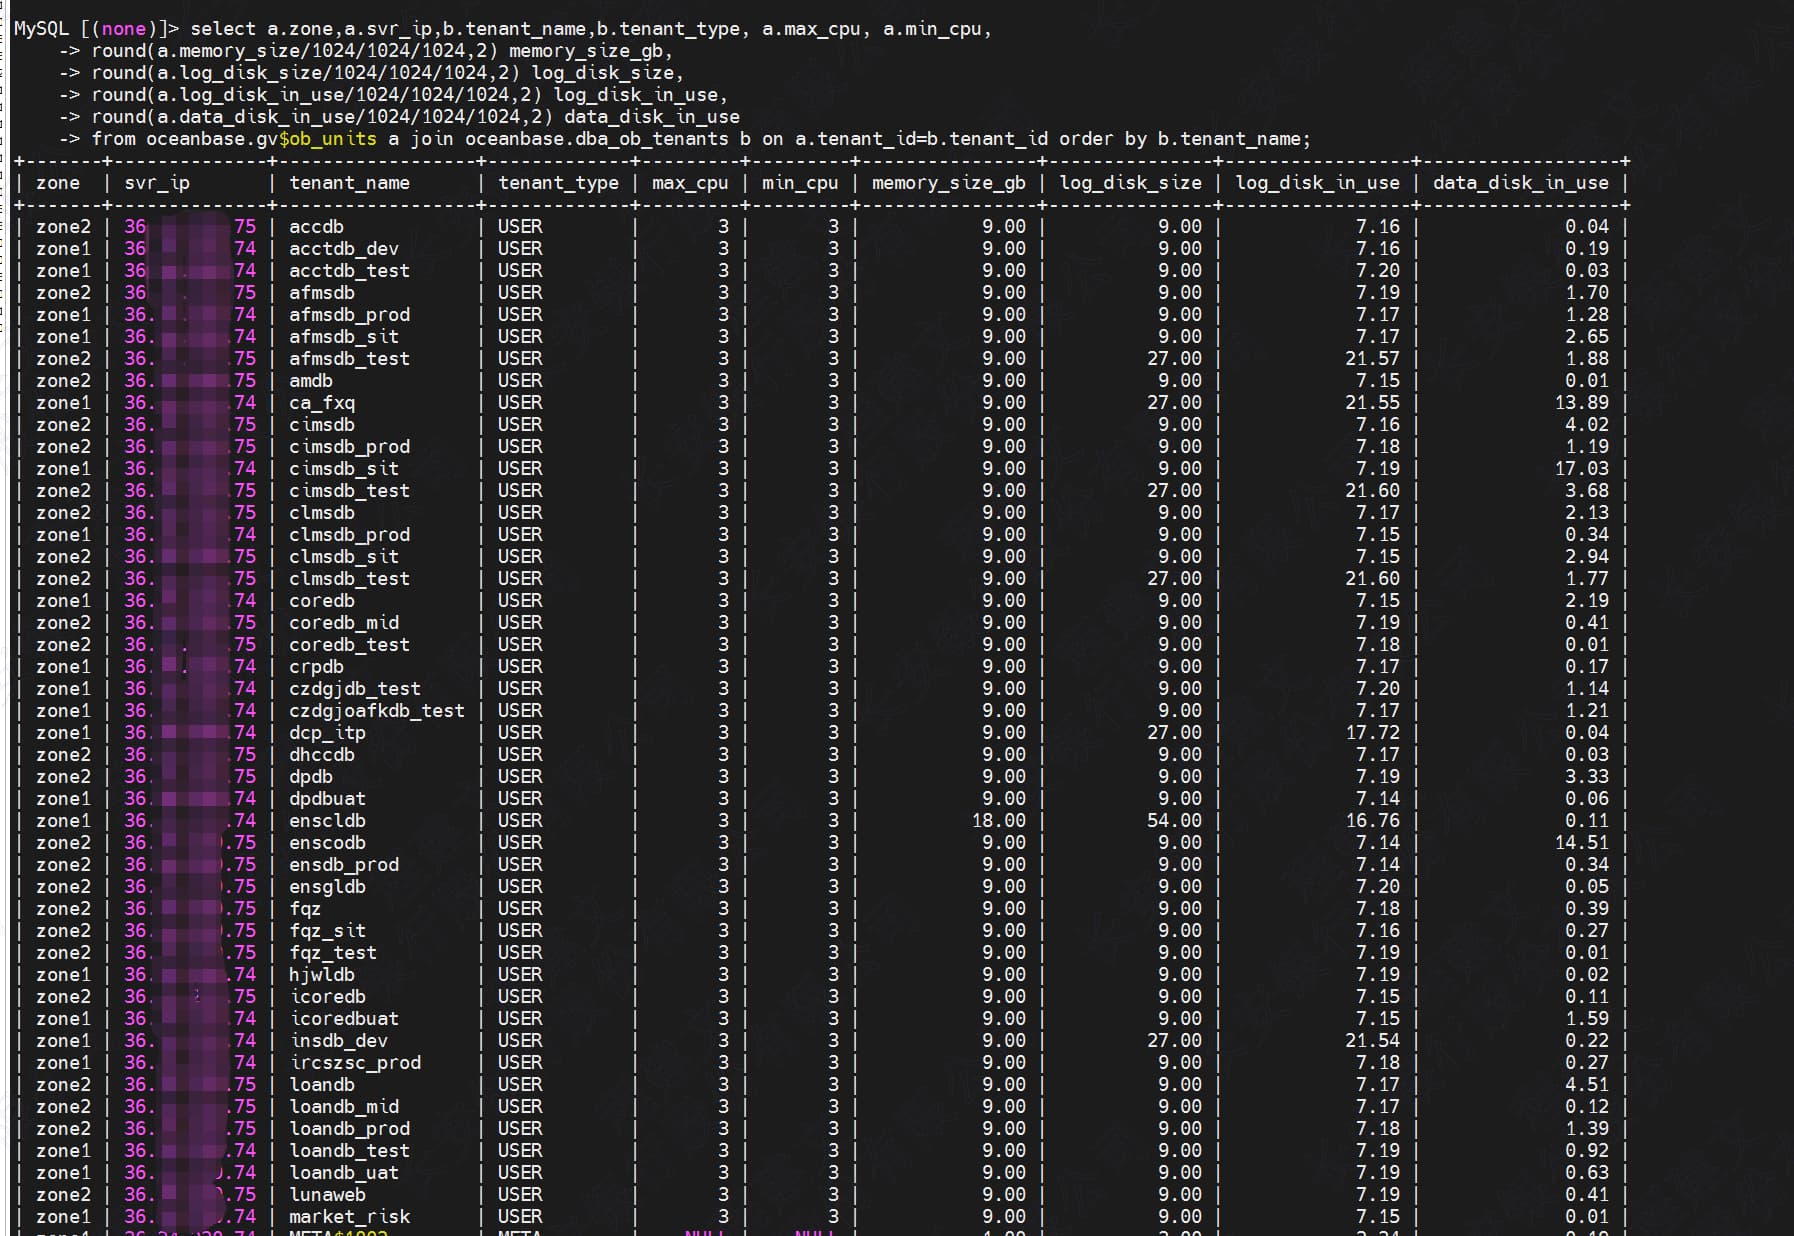
Task: Click the svr_ip column header
Action: [x=157, y=183]
